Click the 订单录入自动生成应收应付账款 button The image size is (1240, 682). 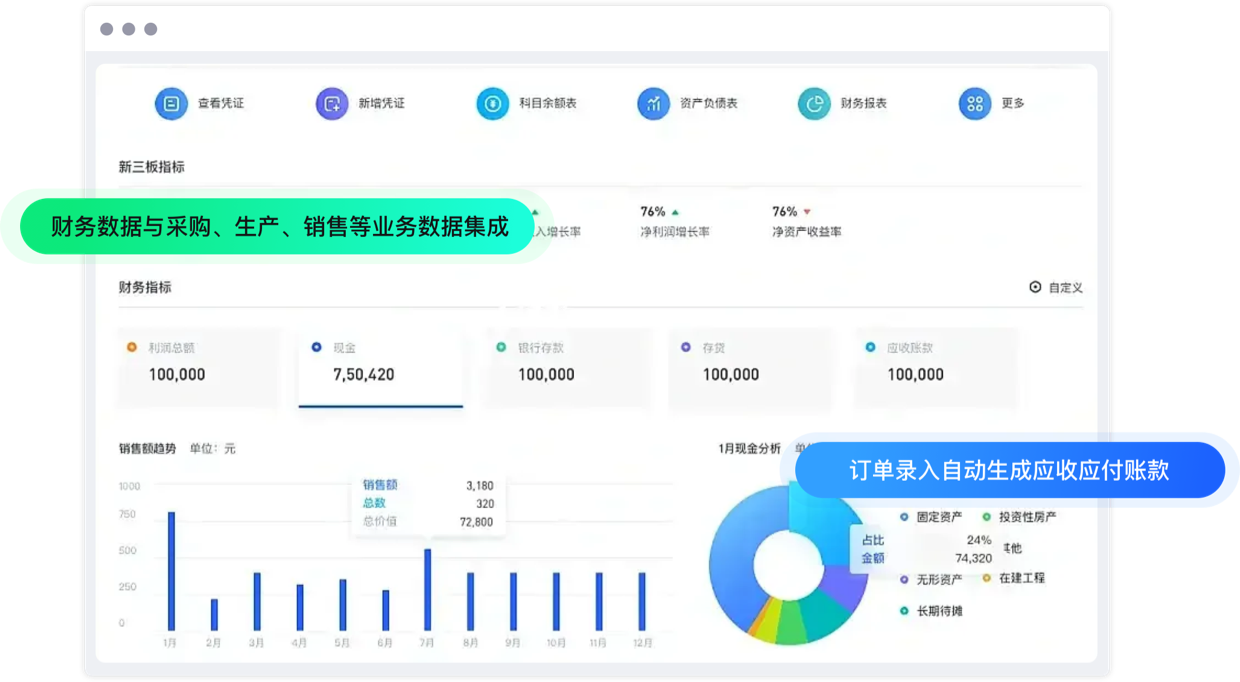point(1009,470)
